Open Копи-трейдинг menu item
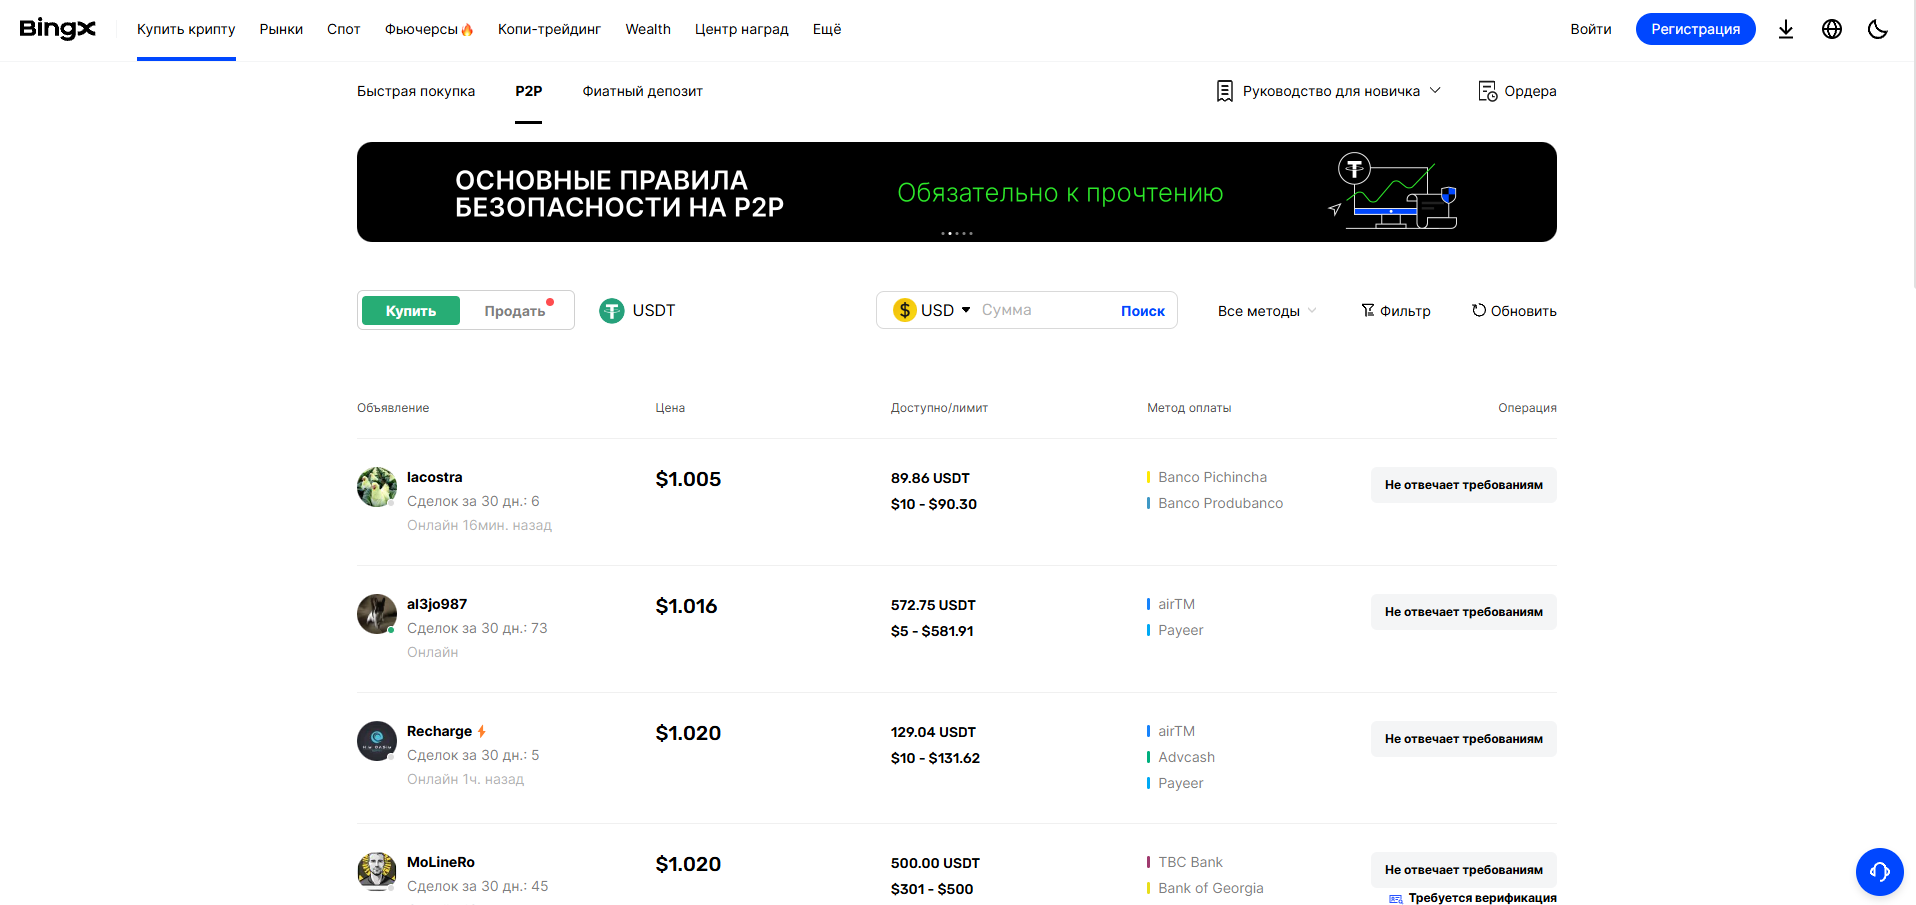 [549, 29]
